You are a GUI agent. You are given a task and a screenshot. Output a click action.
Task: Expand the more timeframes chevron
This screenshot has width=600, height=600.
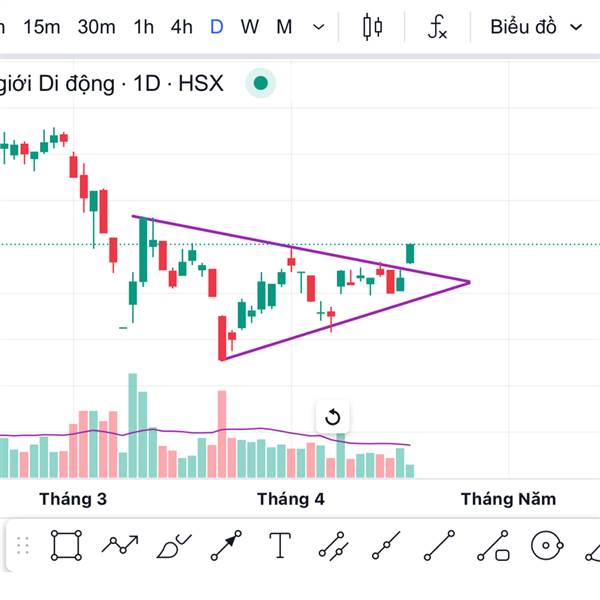tap(319, 27)
